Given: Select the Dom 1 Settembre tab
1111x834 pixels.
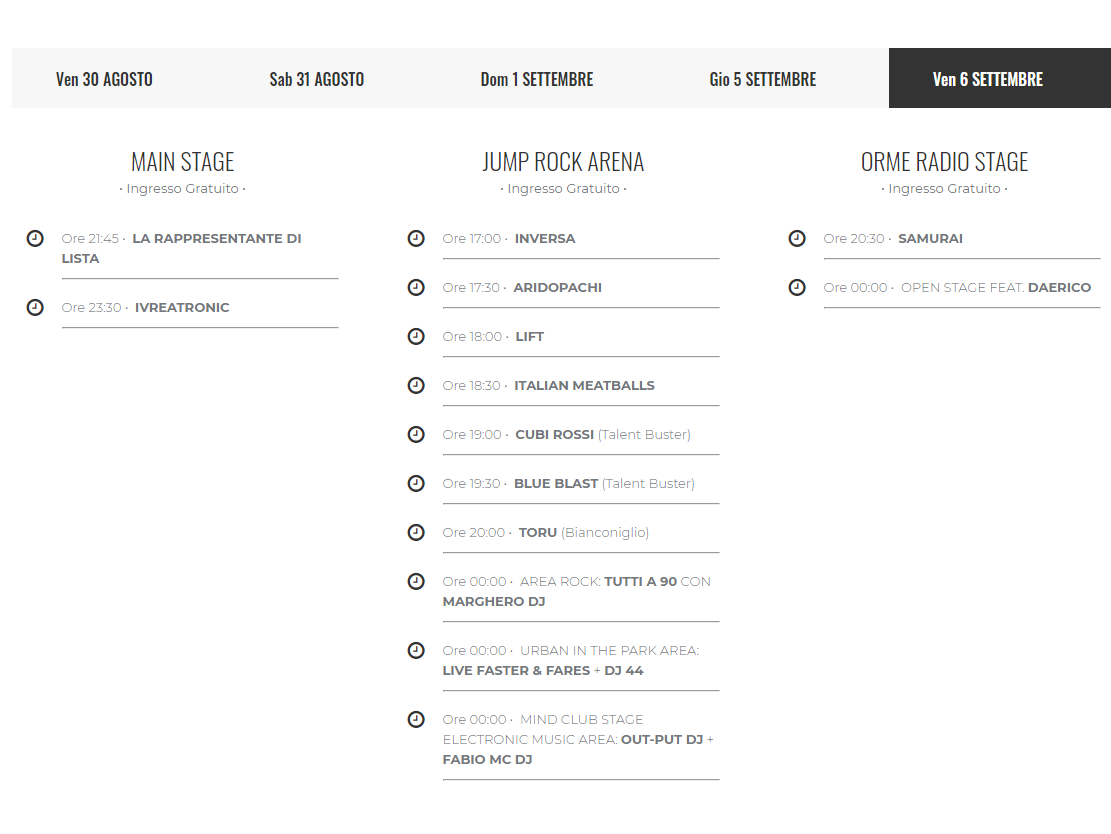Looking at the screenshot, I should [536, 79].
